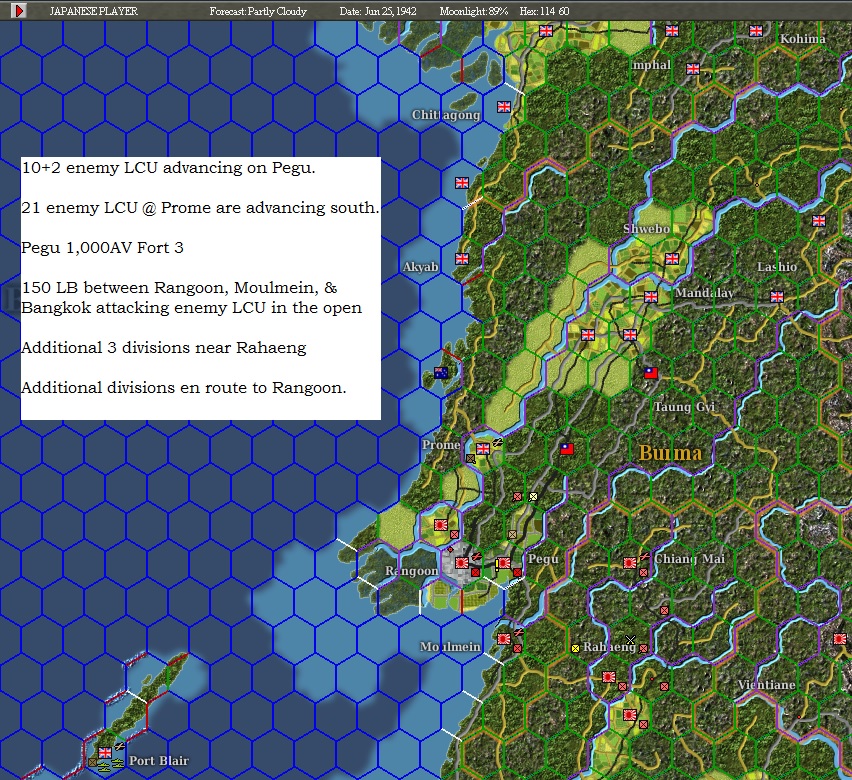Select Chinese flag near Taung Gyi
This screenshot has width=852, height=780.
point(651,373)
